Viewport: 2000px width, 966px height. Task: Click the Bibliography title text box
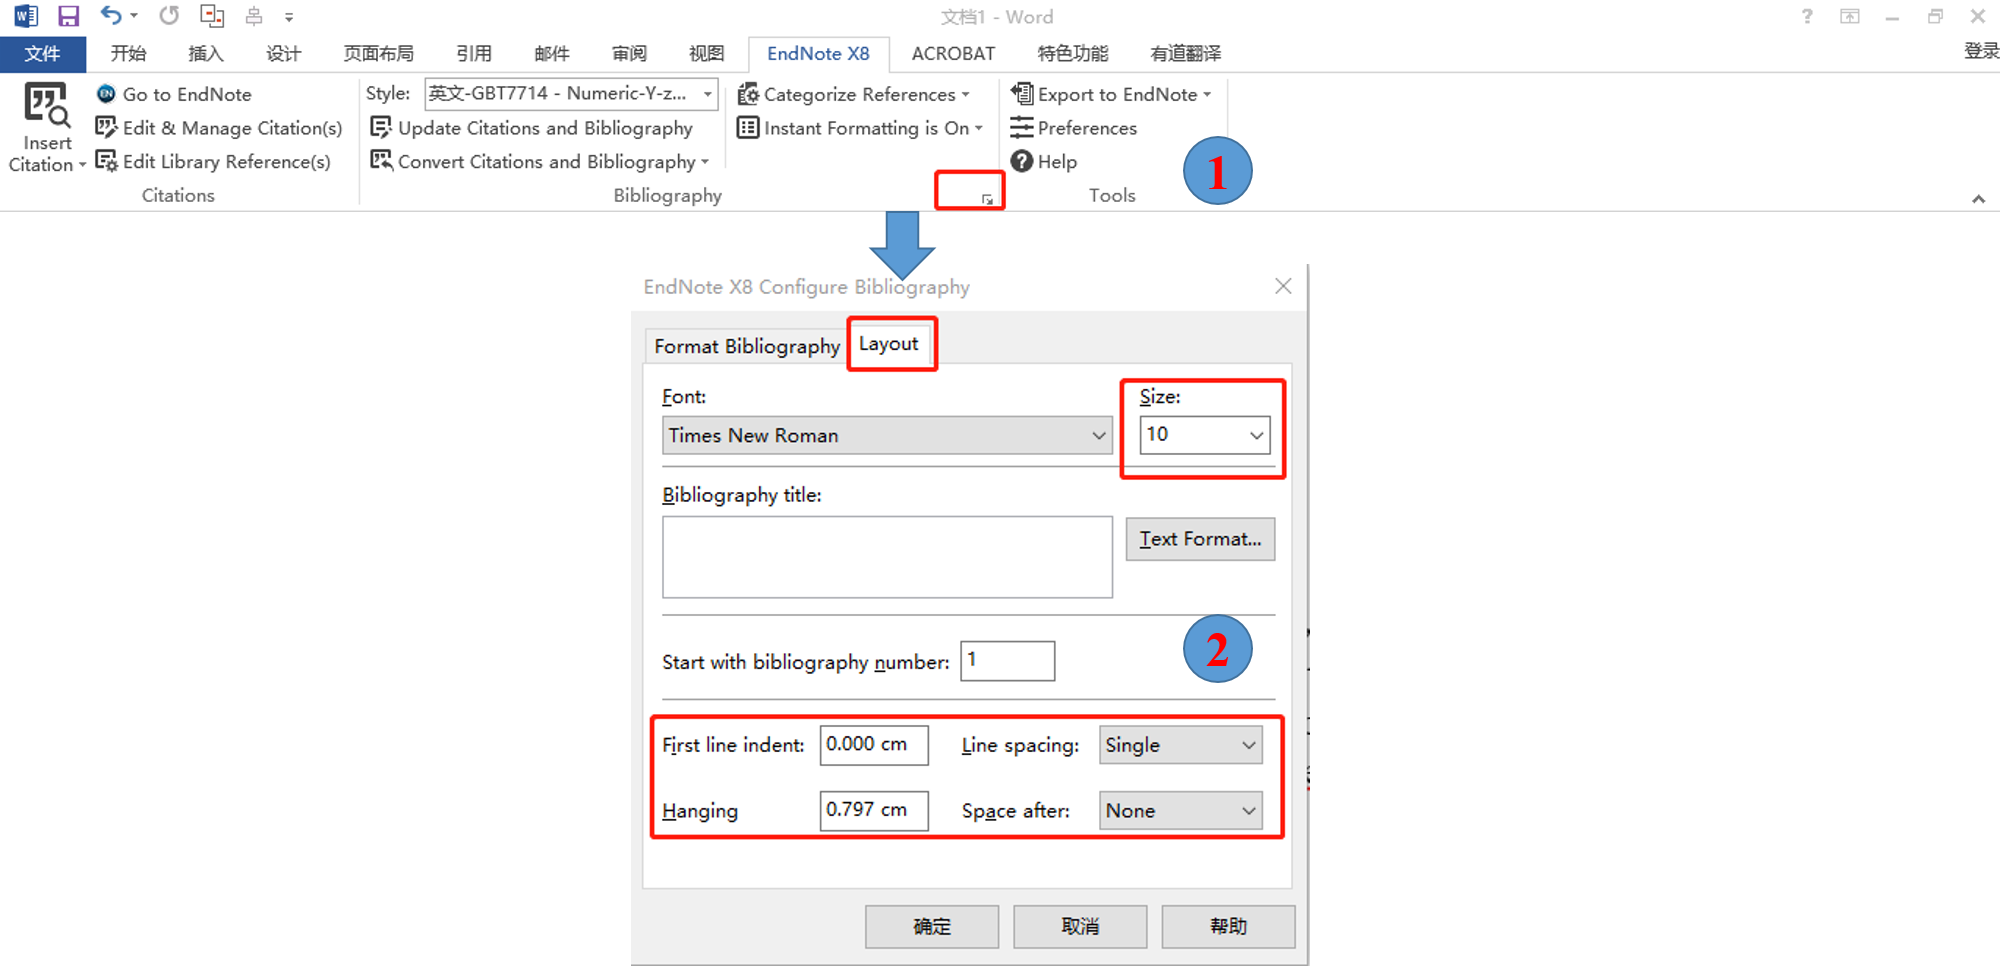[887, 557]
